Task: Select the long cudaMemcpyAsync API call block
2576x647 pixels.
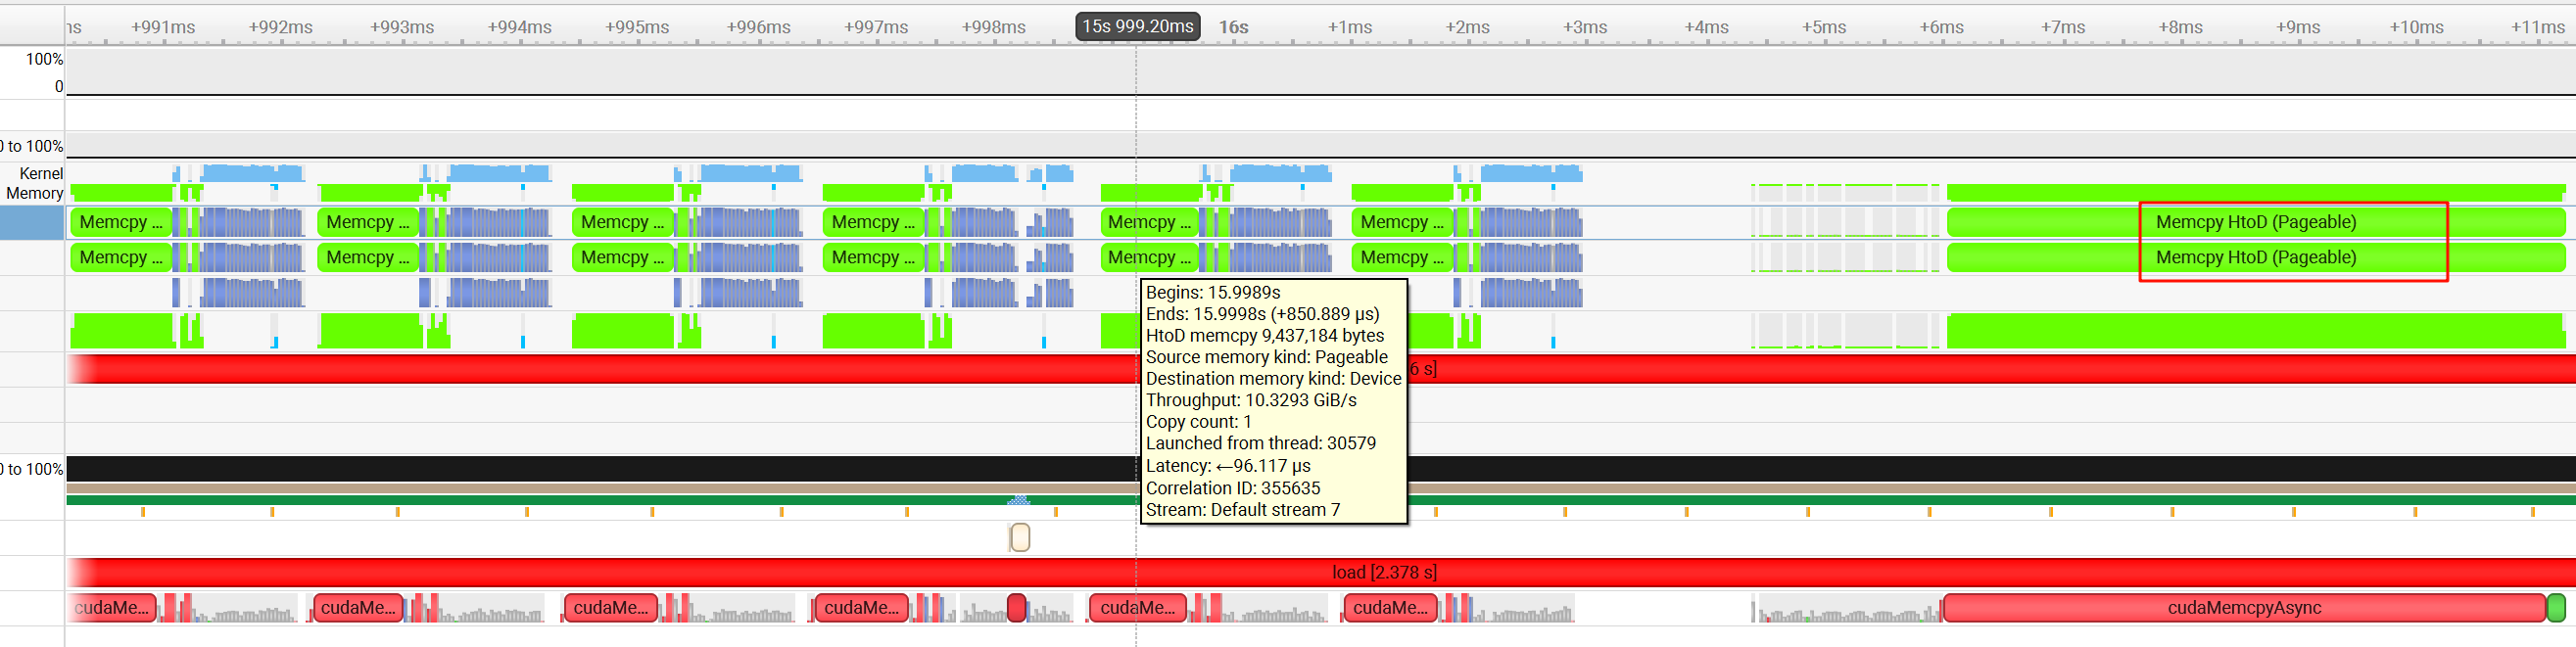Action: click(x=2243, y=608)
